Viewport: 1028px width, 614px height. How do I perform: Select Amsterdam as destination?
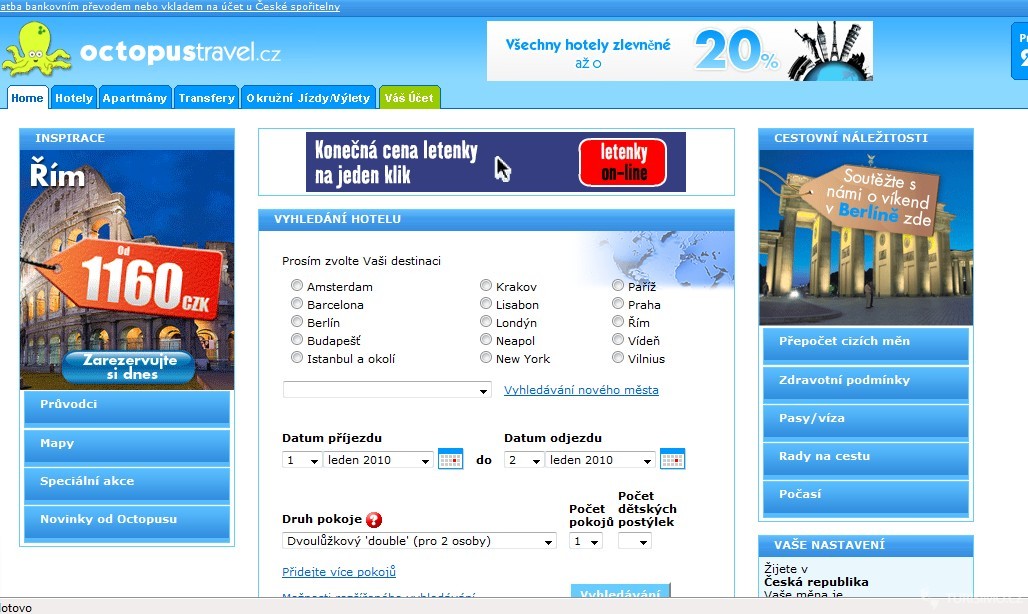tap(297, 286)
